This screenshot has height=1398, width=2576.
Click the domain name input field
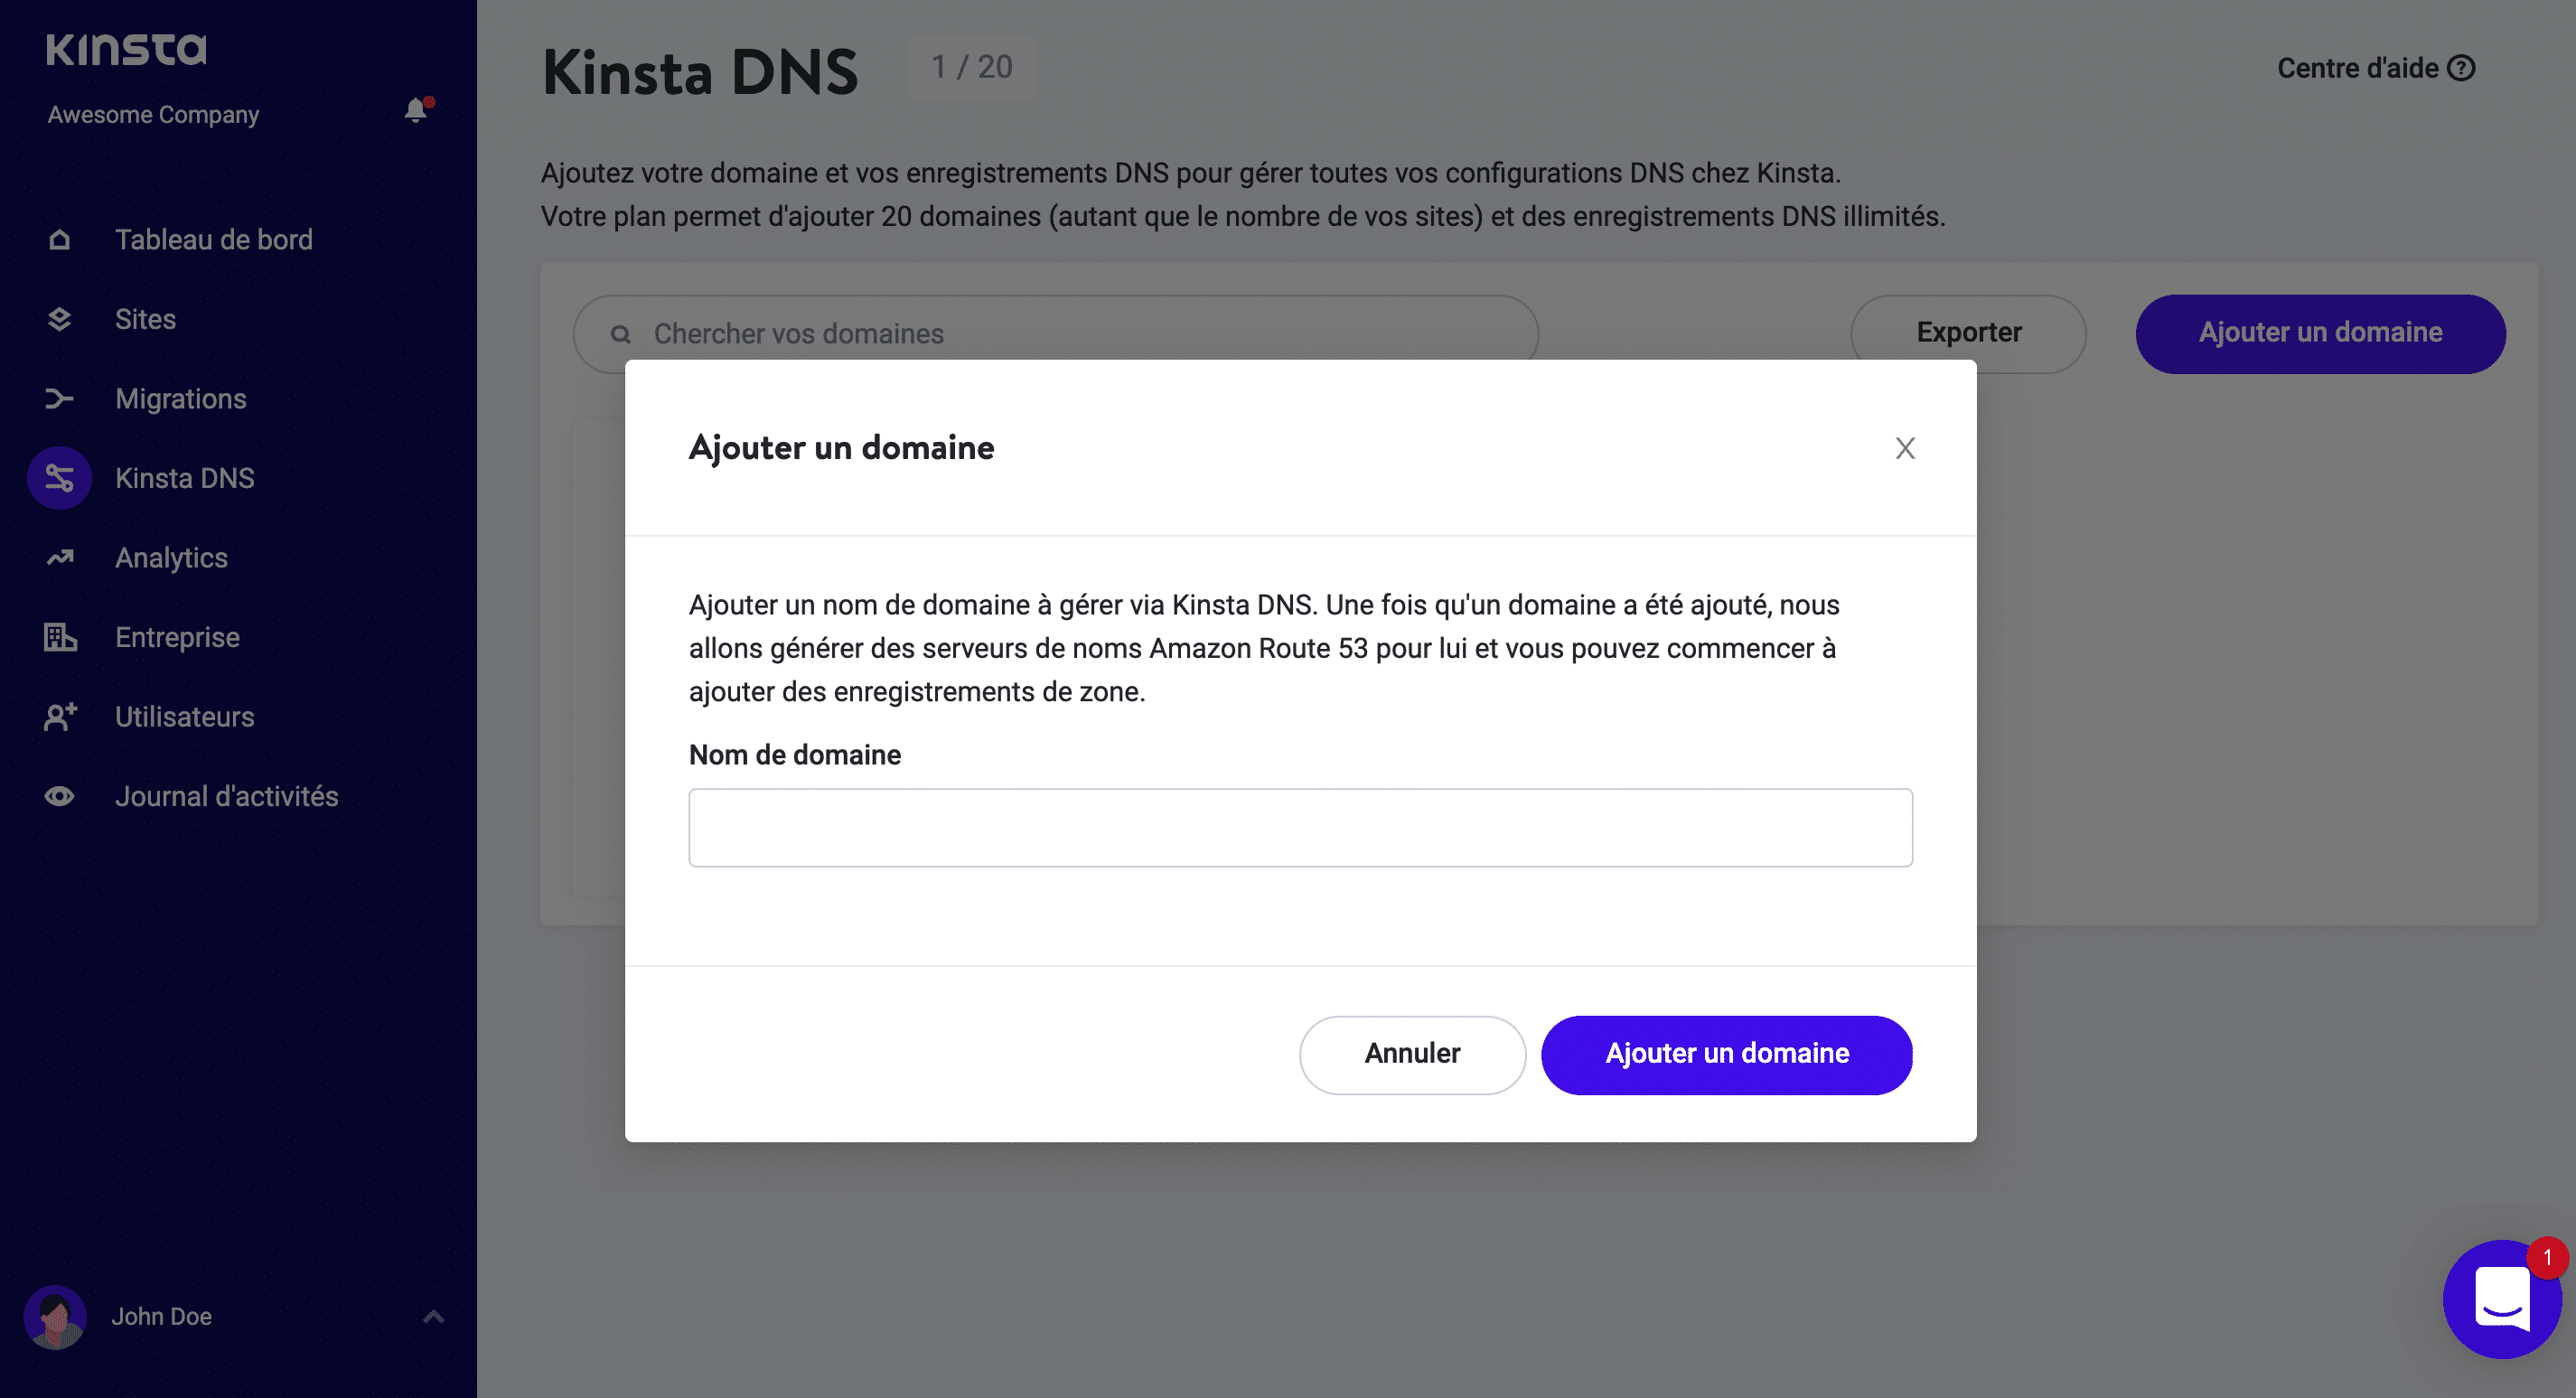[x=1301, y=826]
